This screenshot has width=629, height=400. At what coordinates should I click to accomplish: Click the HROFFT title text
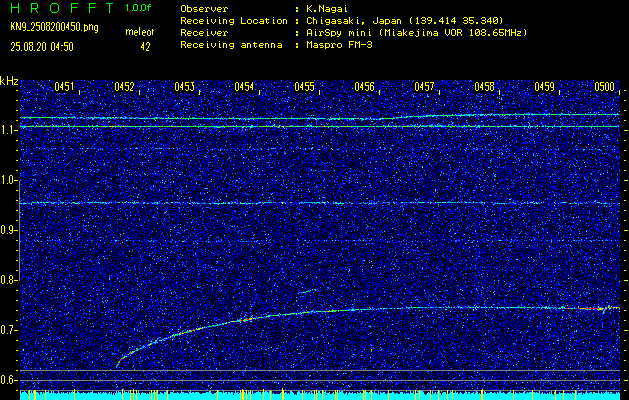(62, 8)
